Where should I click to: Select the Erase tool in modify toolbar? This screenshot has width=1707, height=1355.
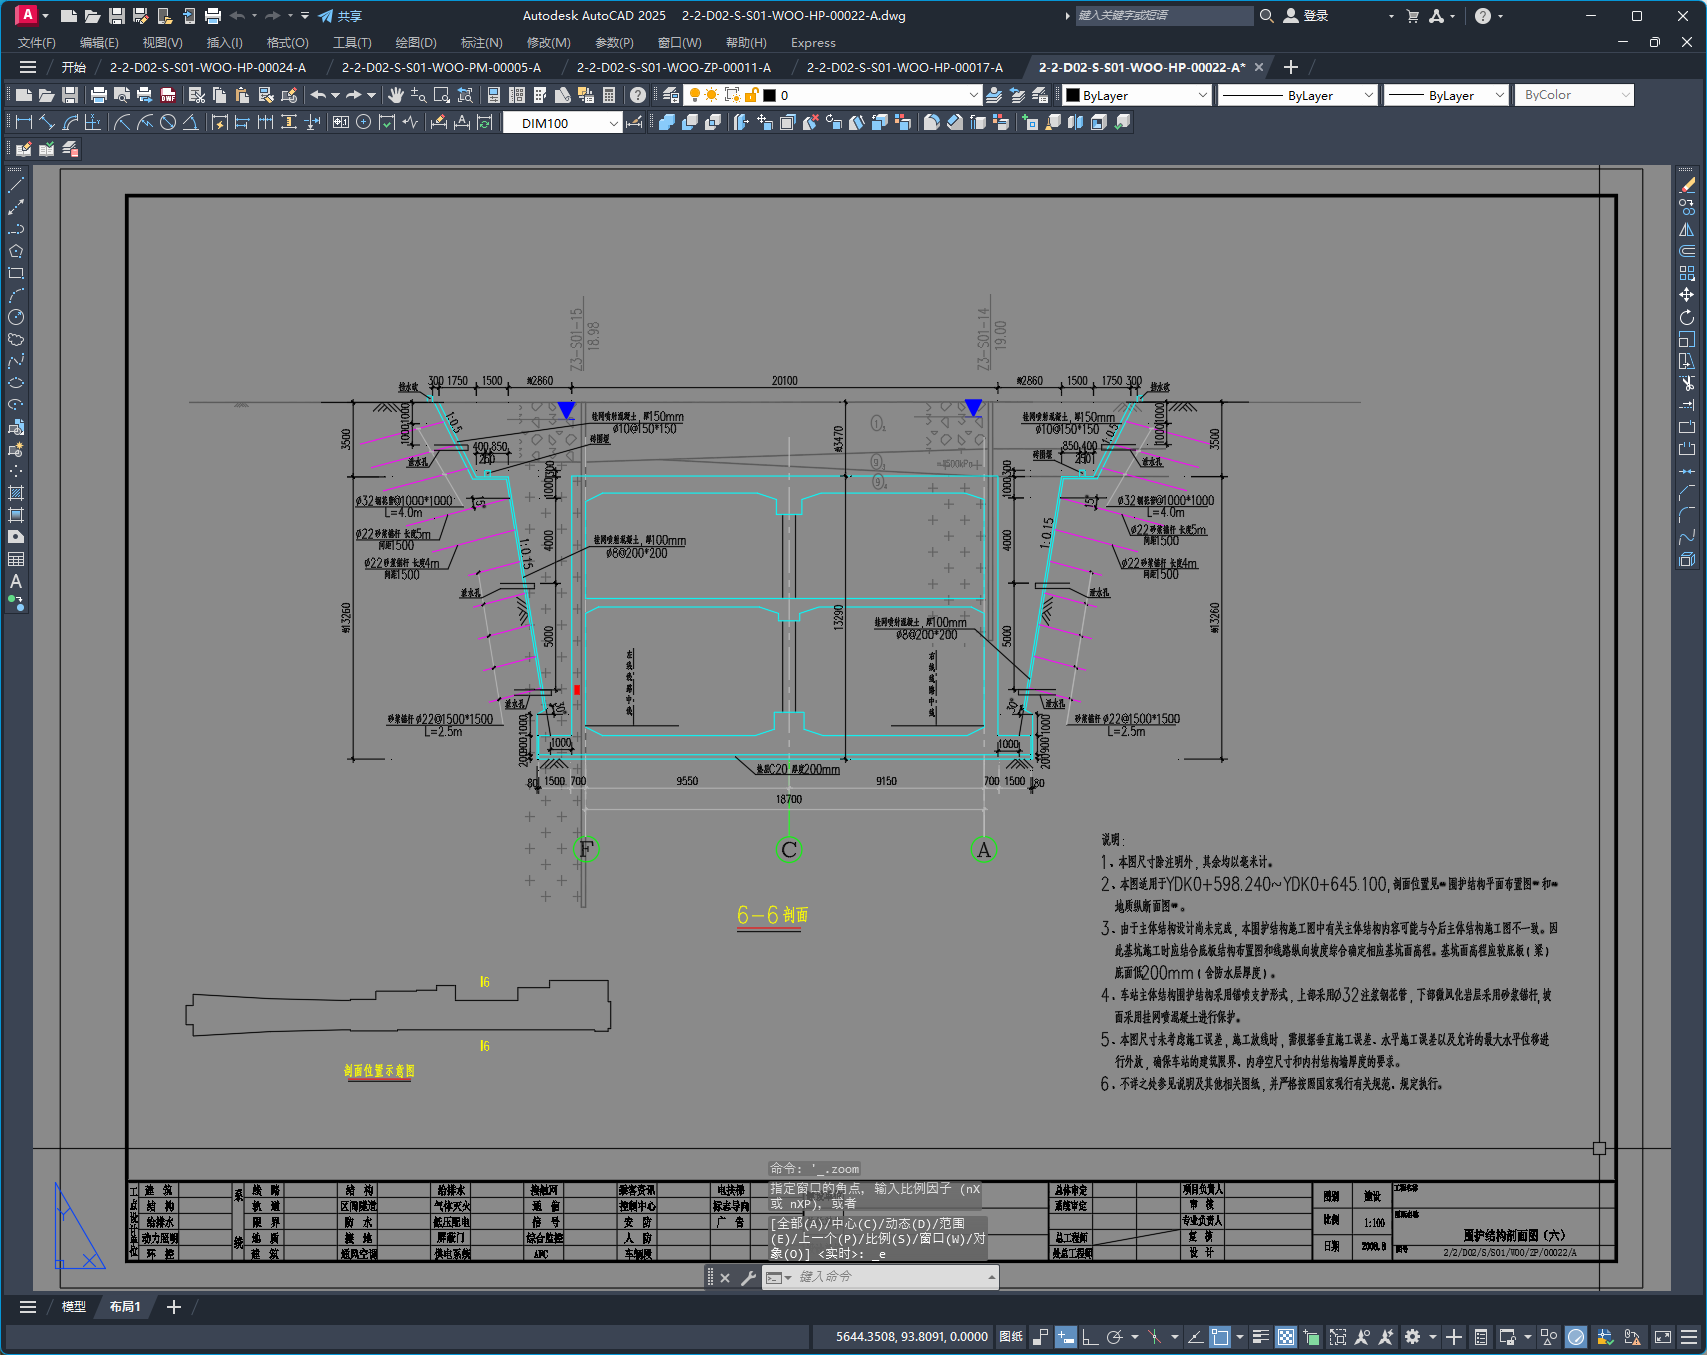1687,185
